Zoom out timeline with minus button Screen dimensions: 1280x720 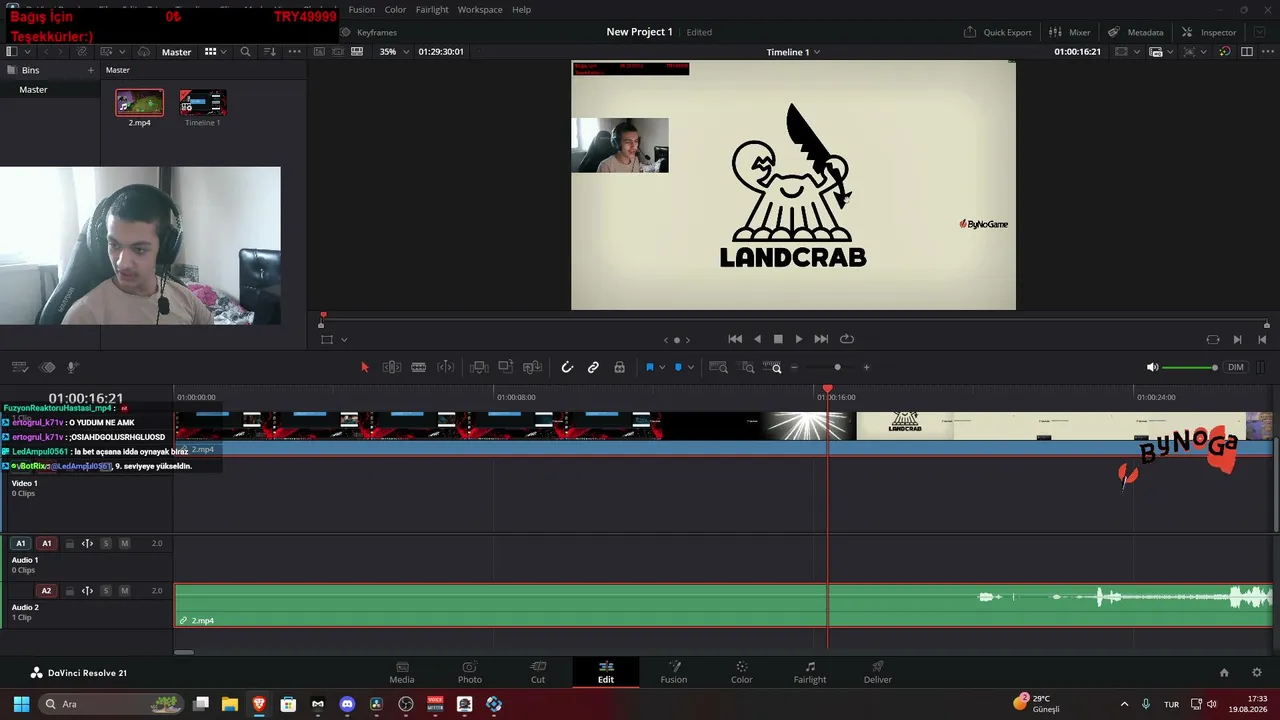click(x=794, y=367)
